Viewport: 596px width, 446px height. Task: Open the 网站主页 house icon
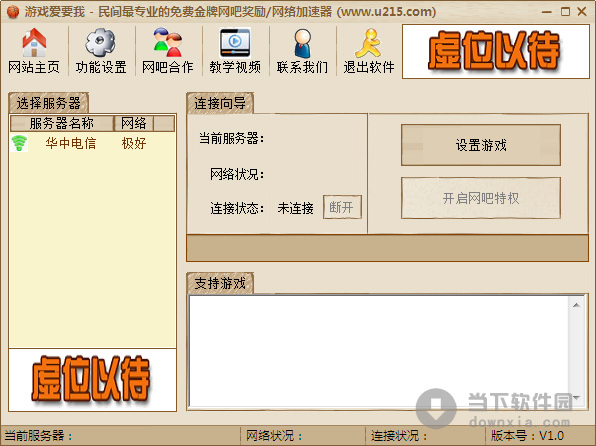34,42
